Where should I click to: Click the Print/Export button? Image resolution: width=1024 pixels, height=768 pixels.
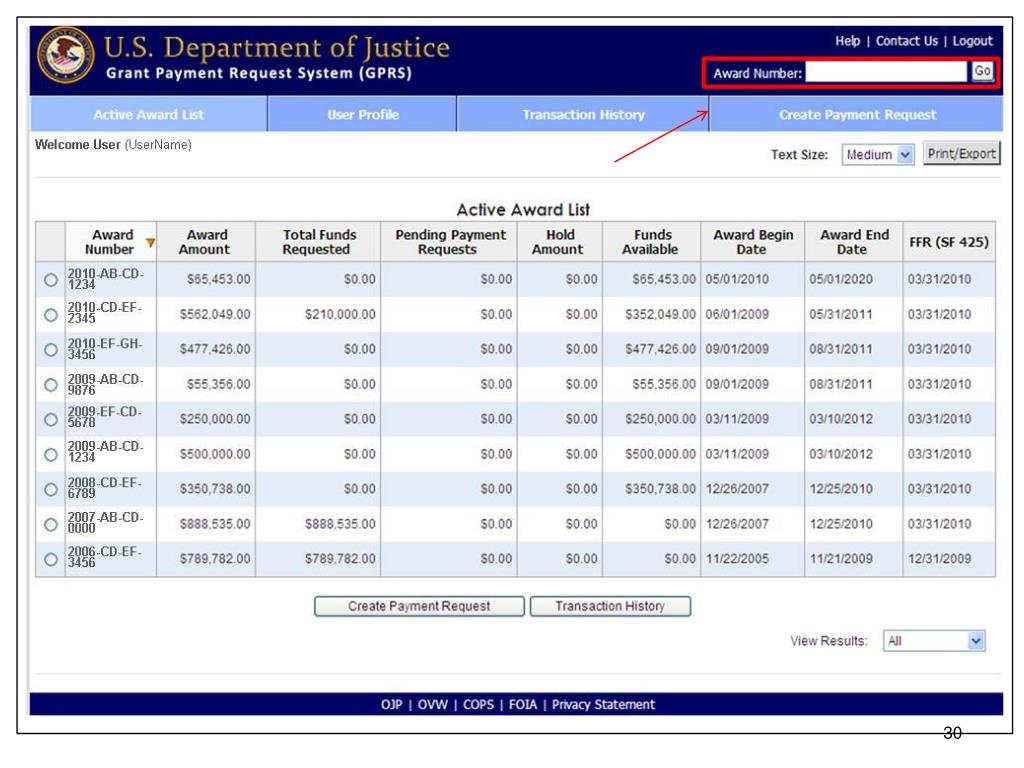click(x=961, y=153)
